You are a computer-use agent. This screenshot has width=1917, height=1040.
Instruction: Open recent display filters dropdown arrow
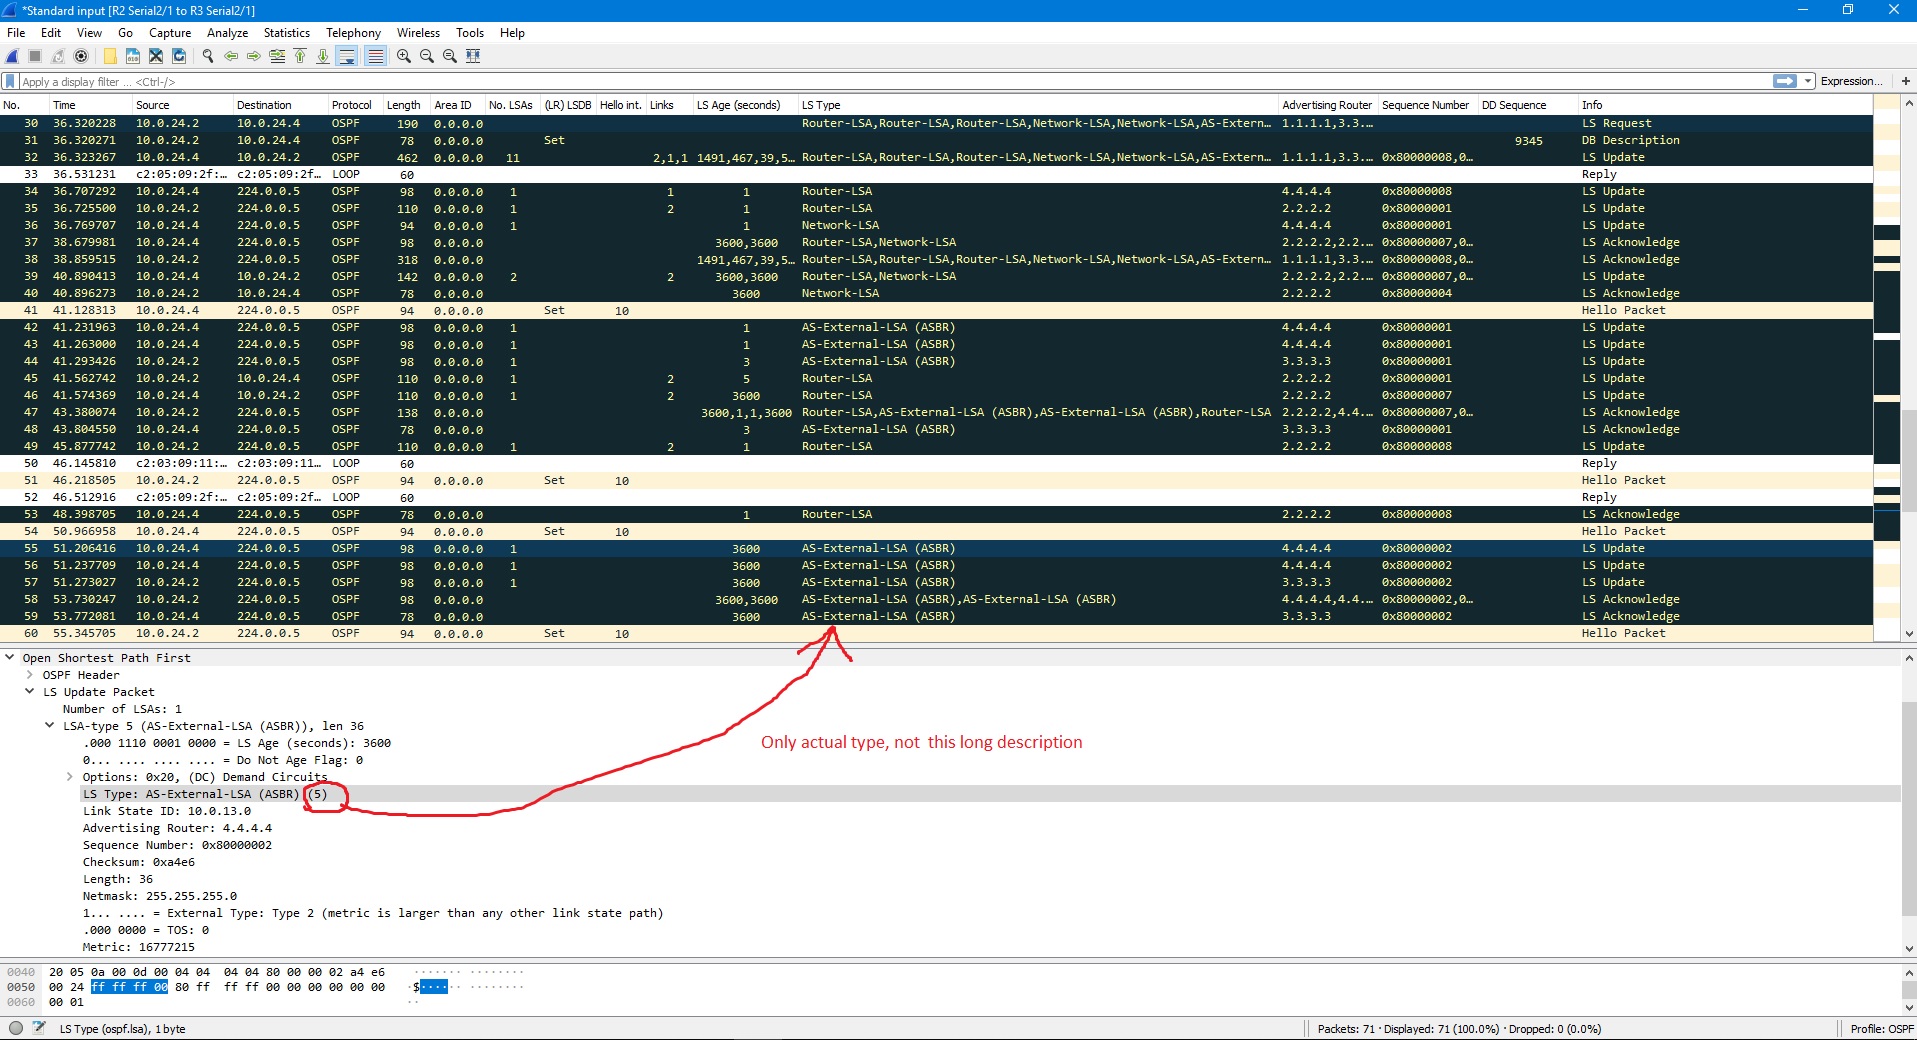[1808, 81]
